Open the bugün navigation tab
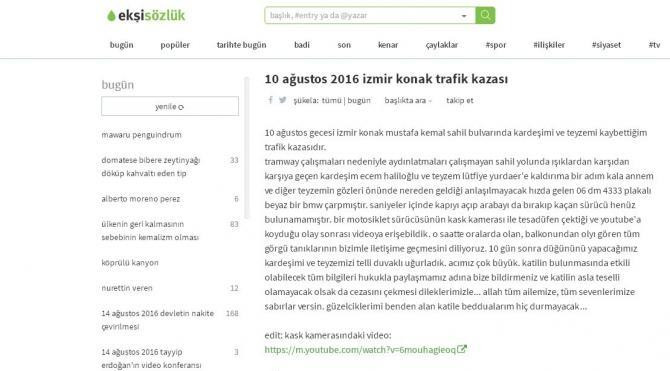This screenshot has width=670, height=371. (x=121, y=45)
